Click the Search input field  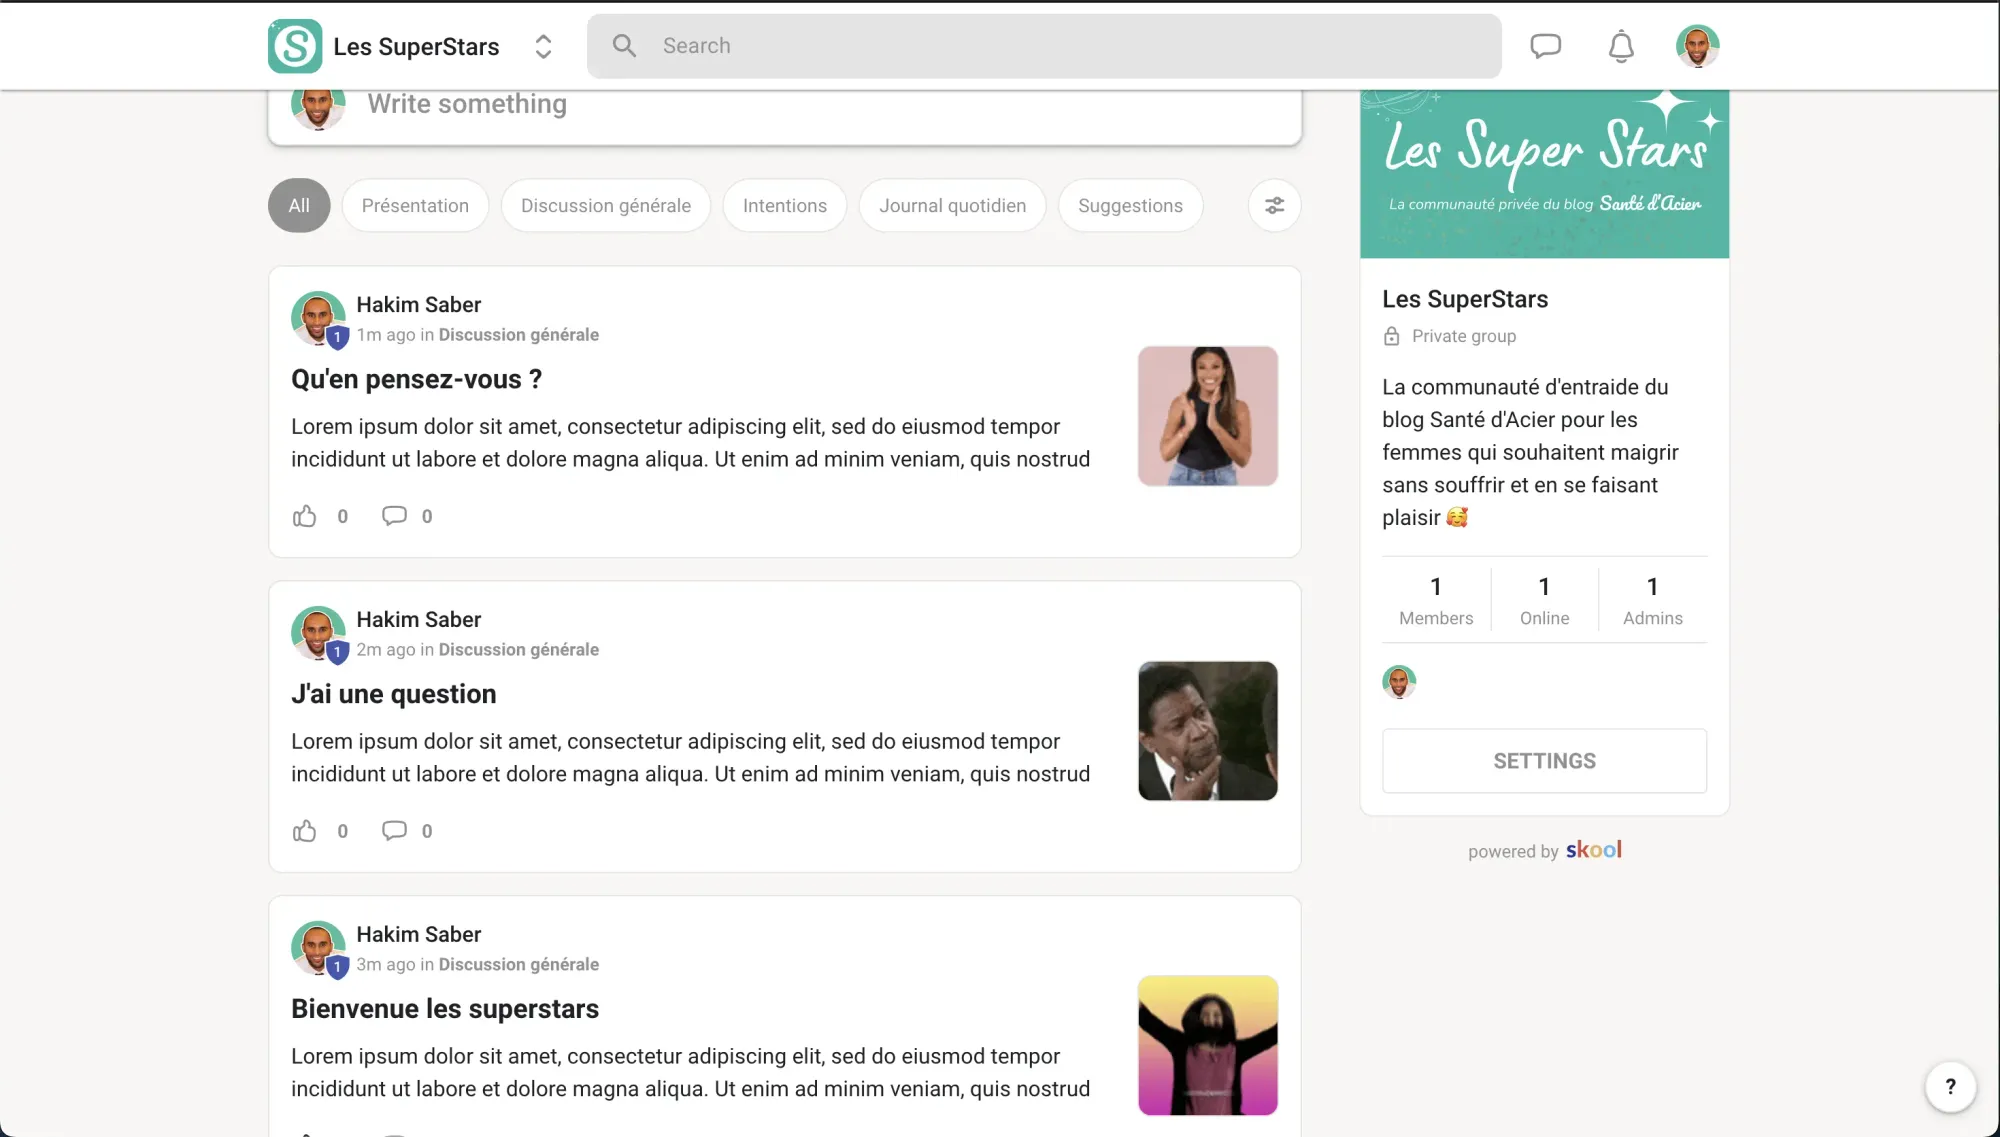1060,46
